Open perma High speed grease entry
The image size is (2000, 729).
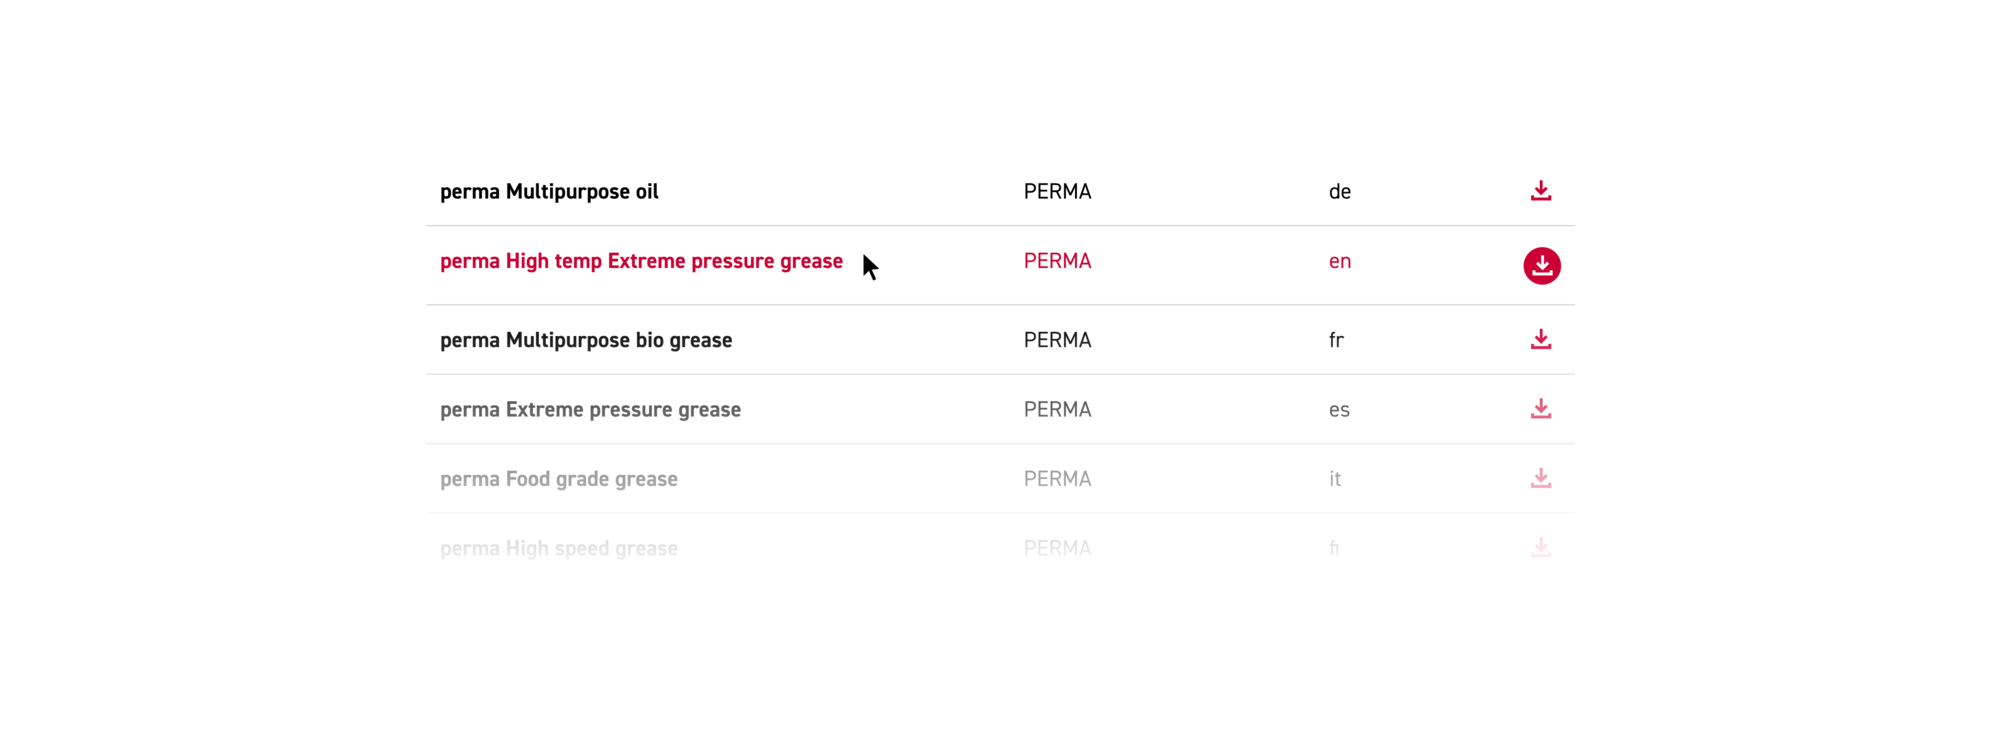[x=559, y=549]
